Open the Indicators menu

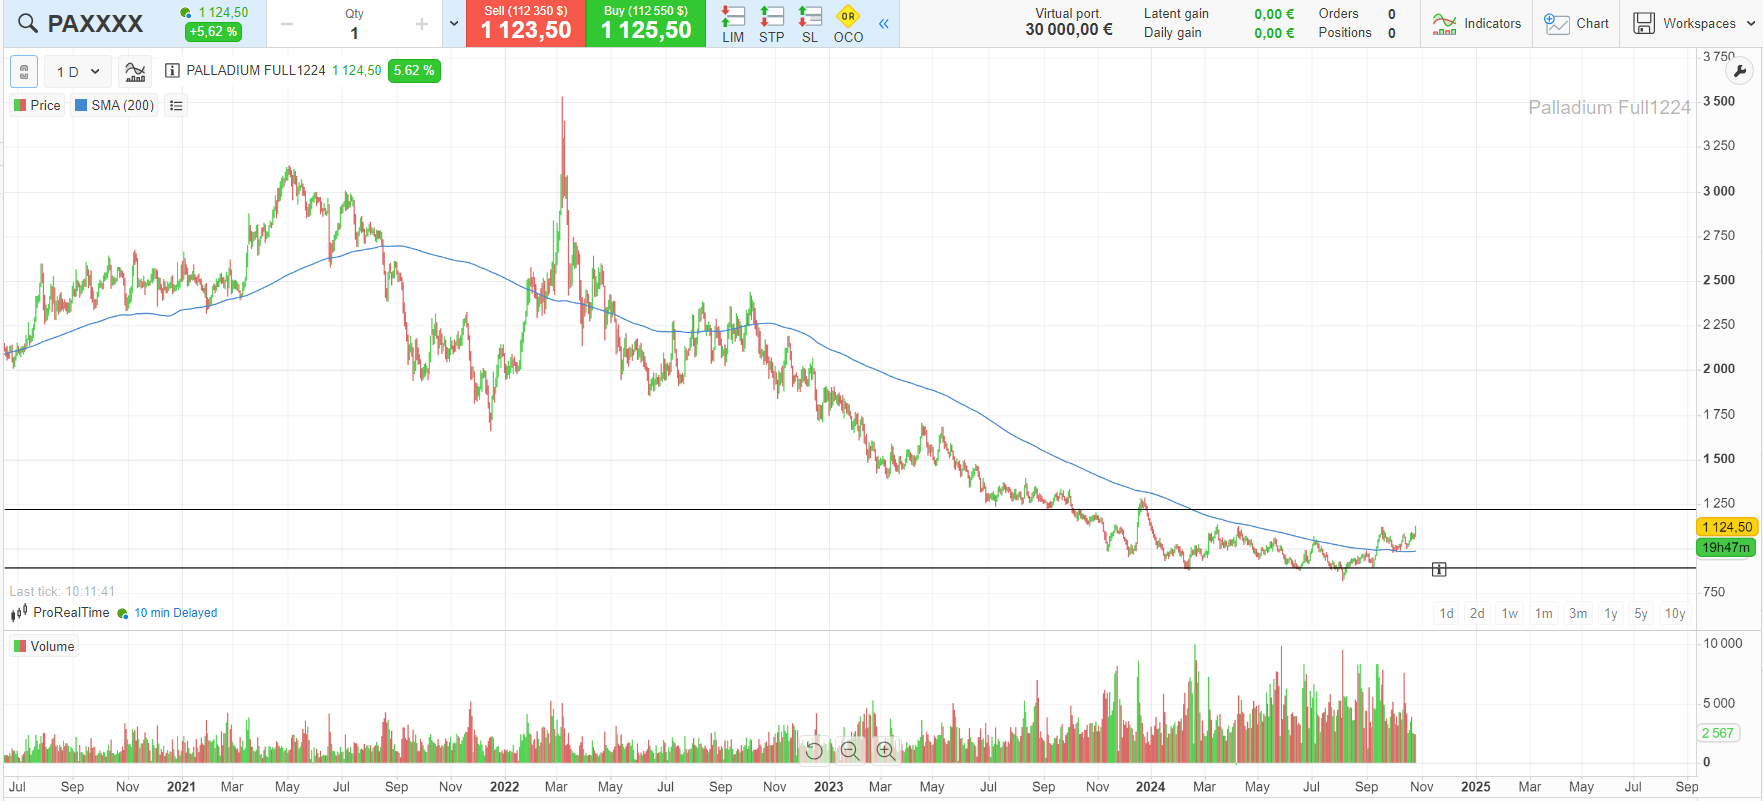click(x=1476, y=23)
